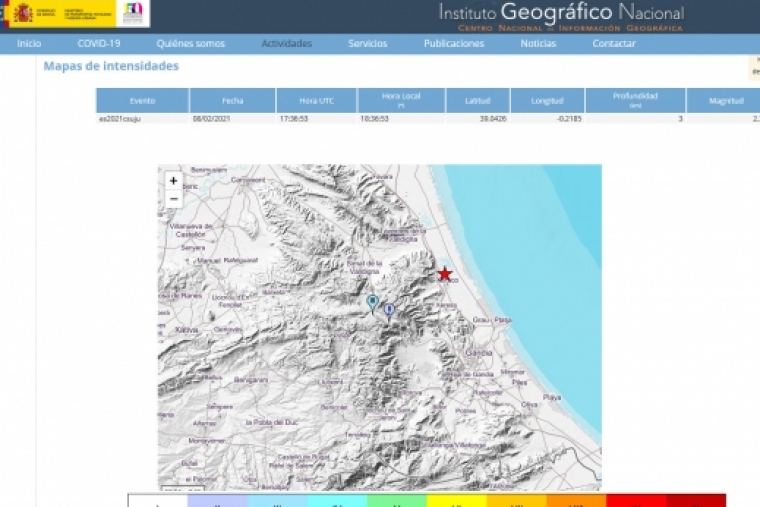The height and width of the screenshot is (507, 760).
Task: Click the Magnitud column header
Action: (726, 100)
